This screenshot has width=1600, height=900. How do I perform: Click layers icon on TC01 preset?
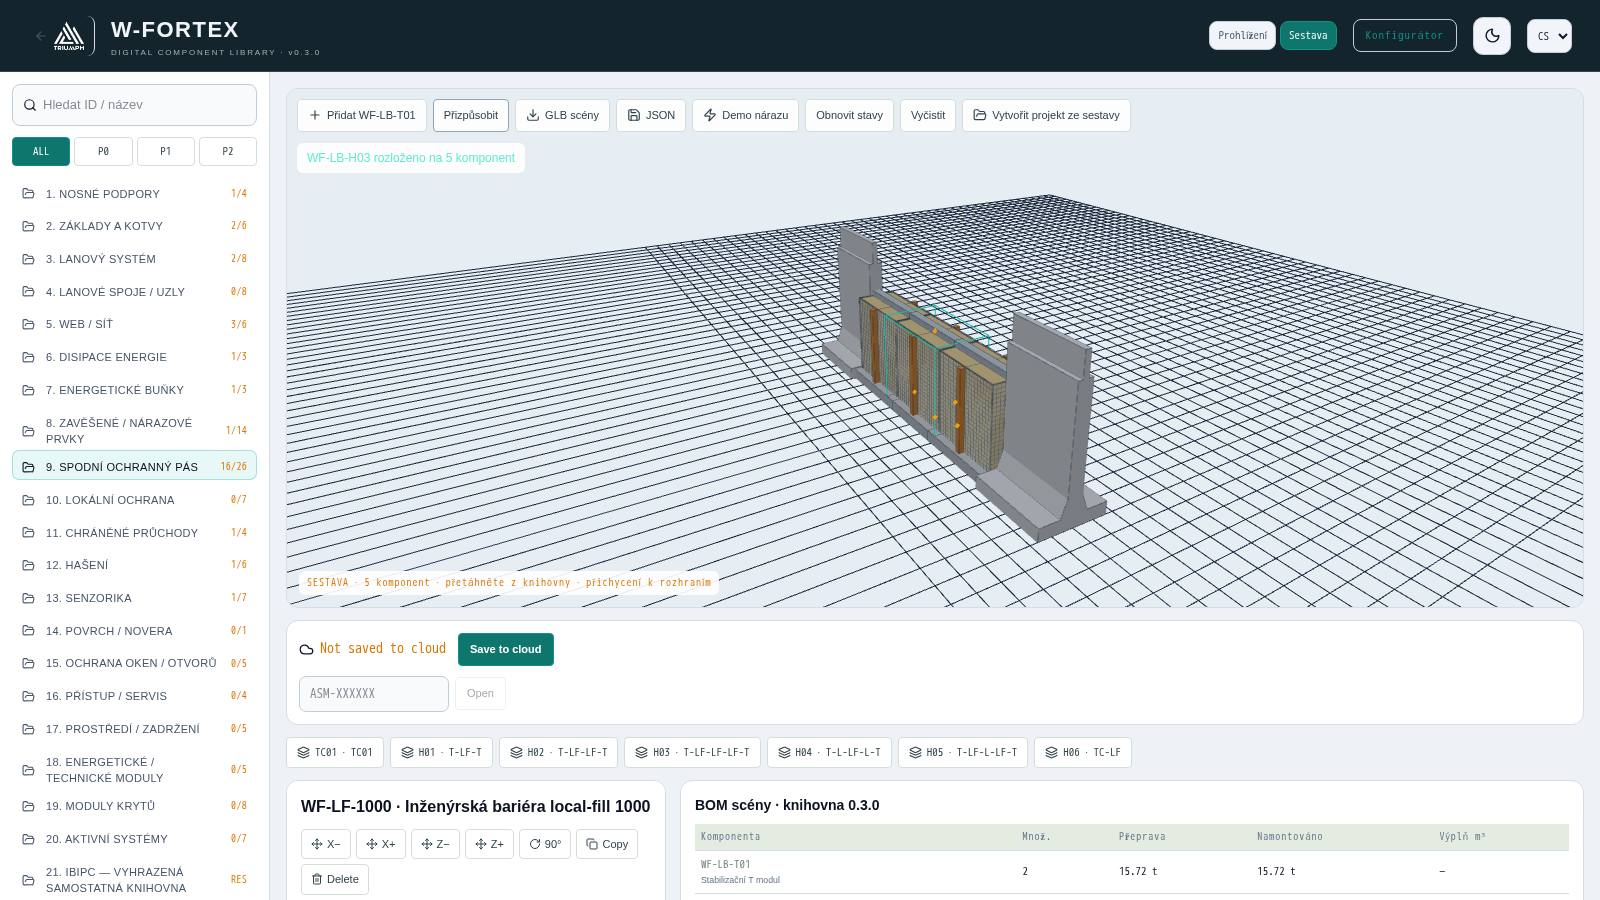(x=303, y=752)
